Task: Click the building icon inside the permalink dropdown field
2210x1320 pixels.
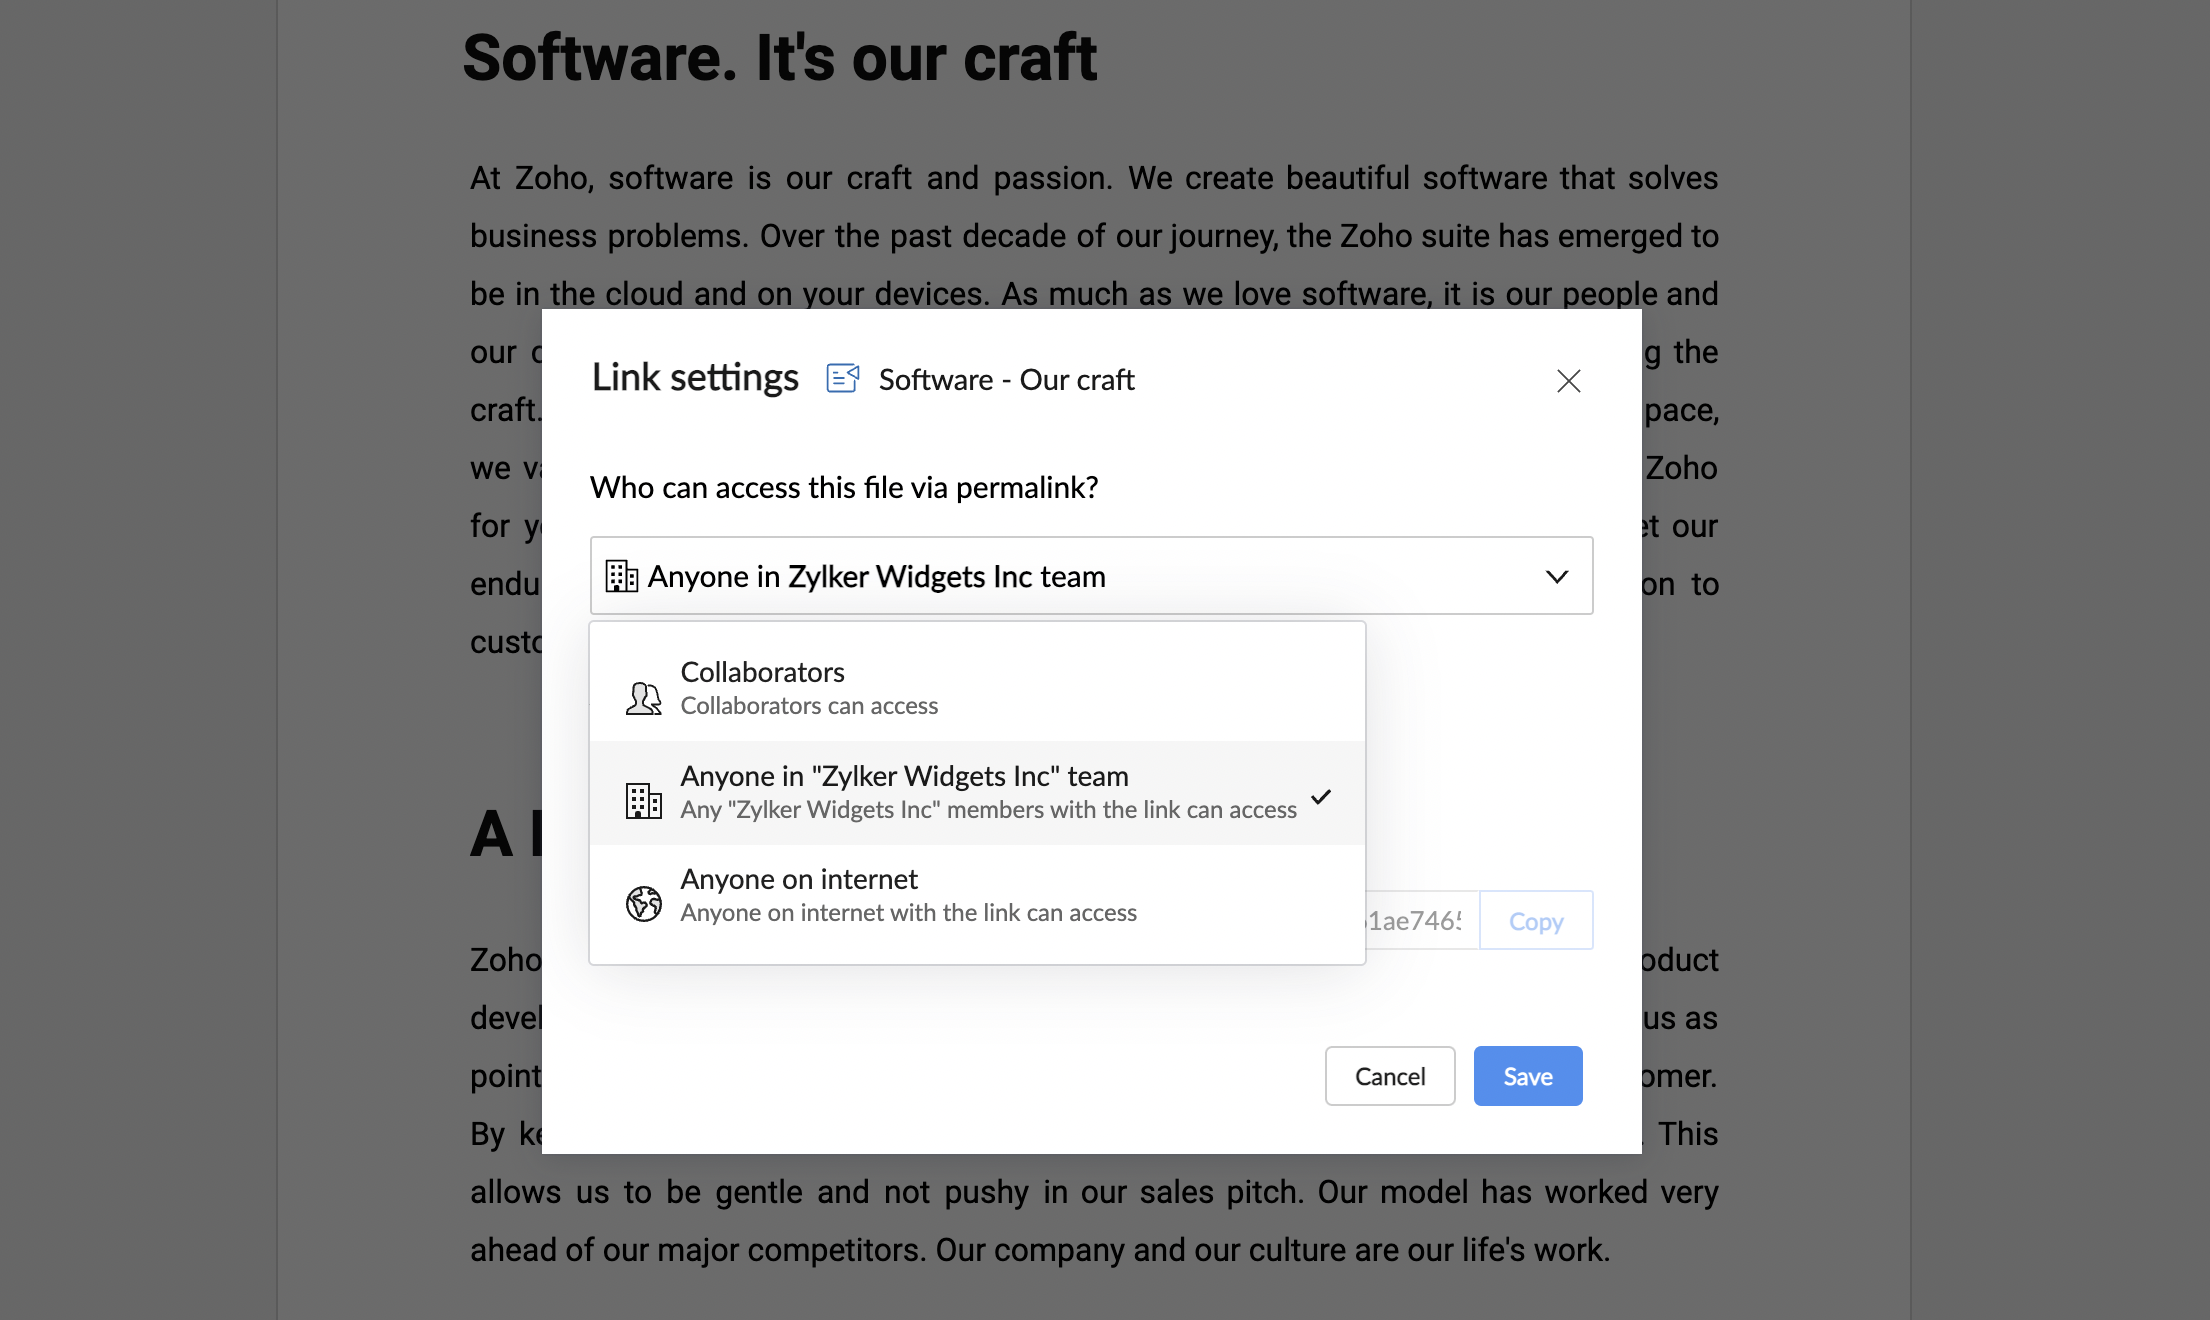Action: 621,576
